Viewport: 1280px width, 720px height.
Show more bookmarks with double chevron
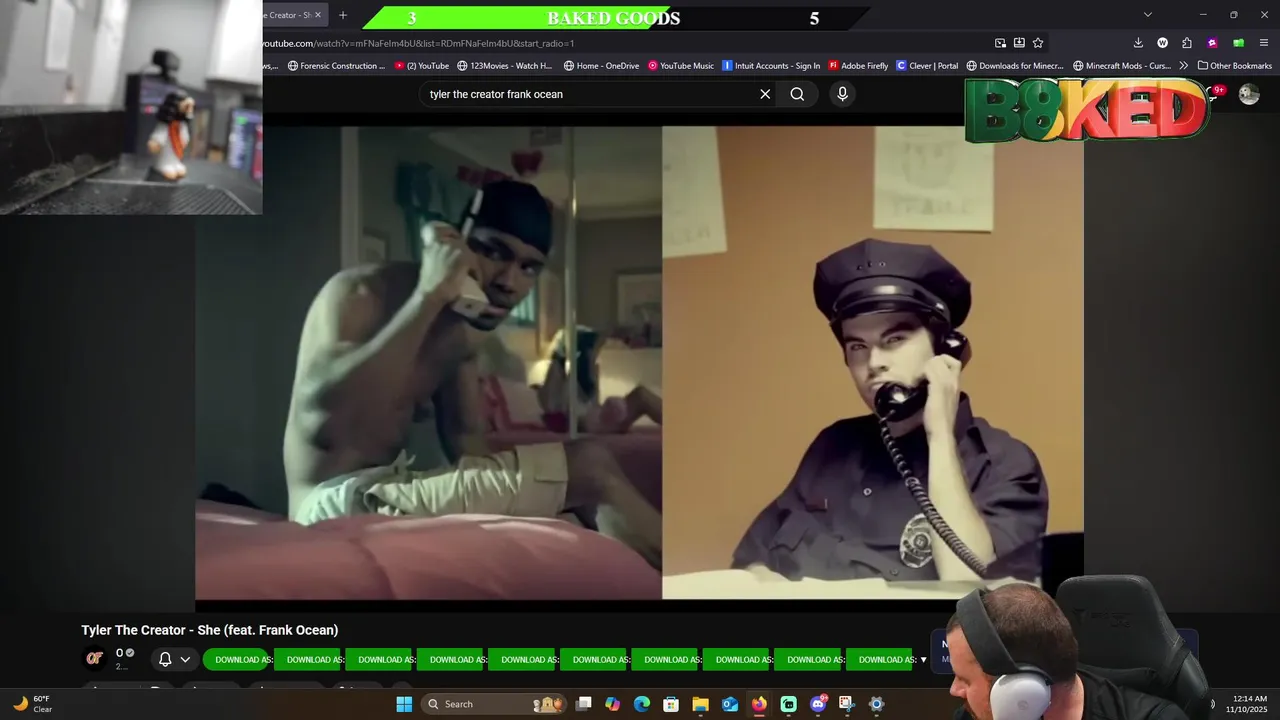(1184, 66)
